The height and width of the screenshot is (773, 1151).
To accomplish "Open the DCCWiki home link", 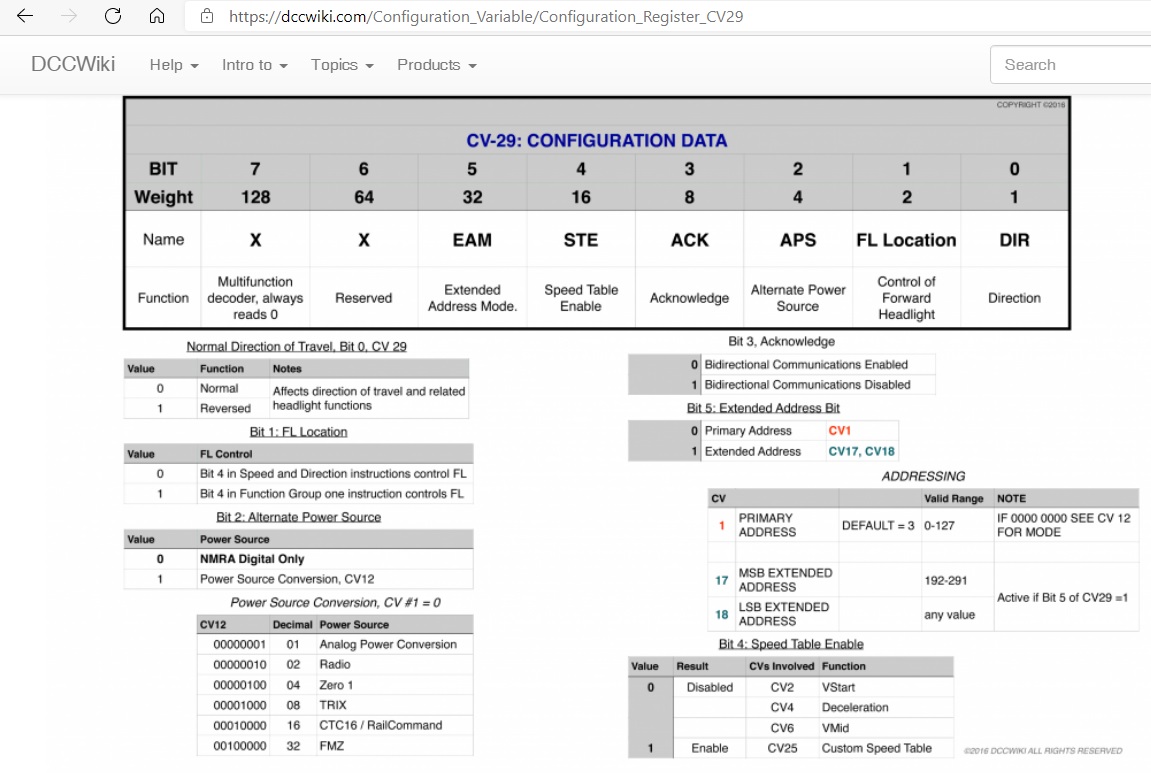I will coord(73,65).
